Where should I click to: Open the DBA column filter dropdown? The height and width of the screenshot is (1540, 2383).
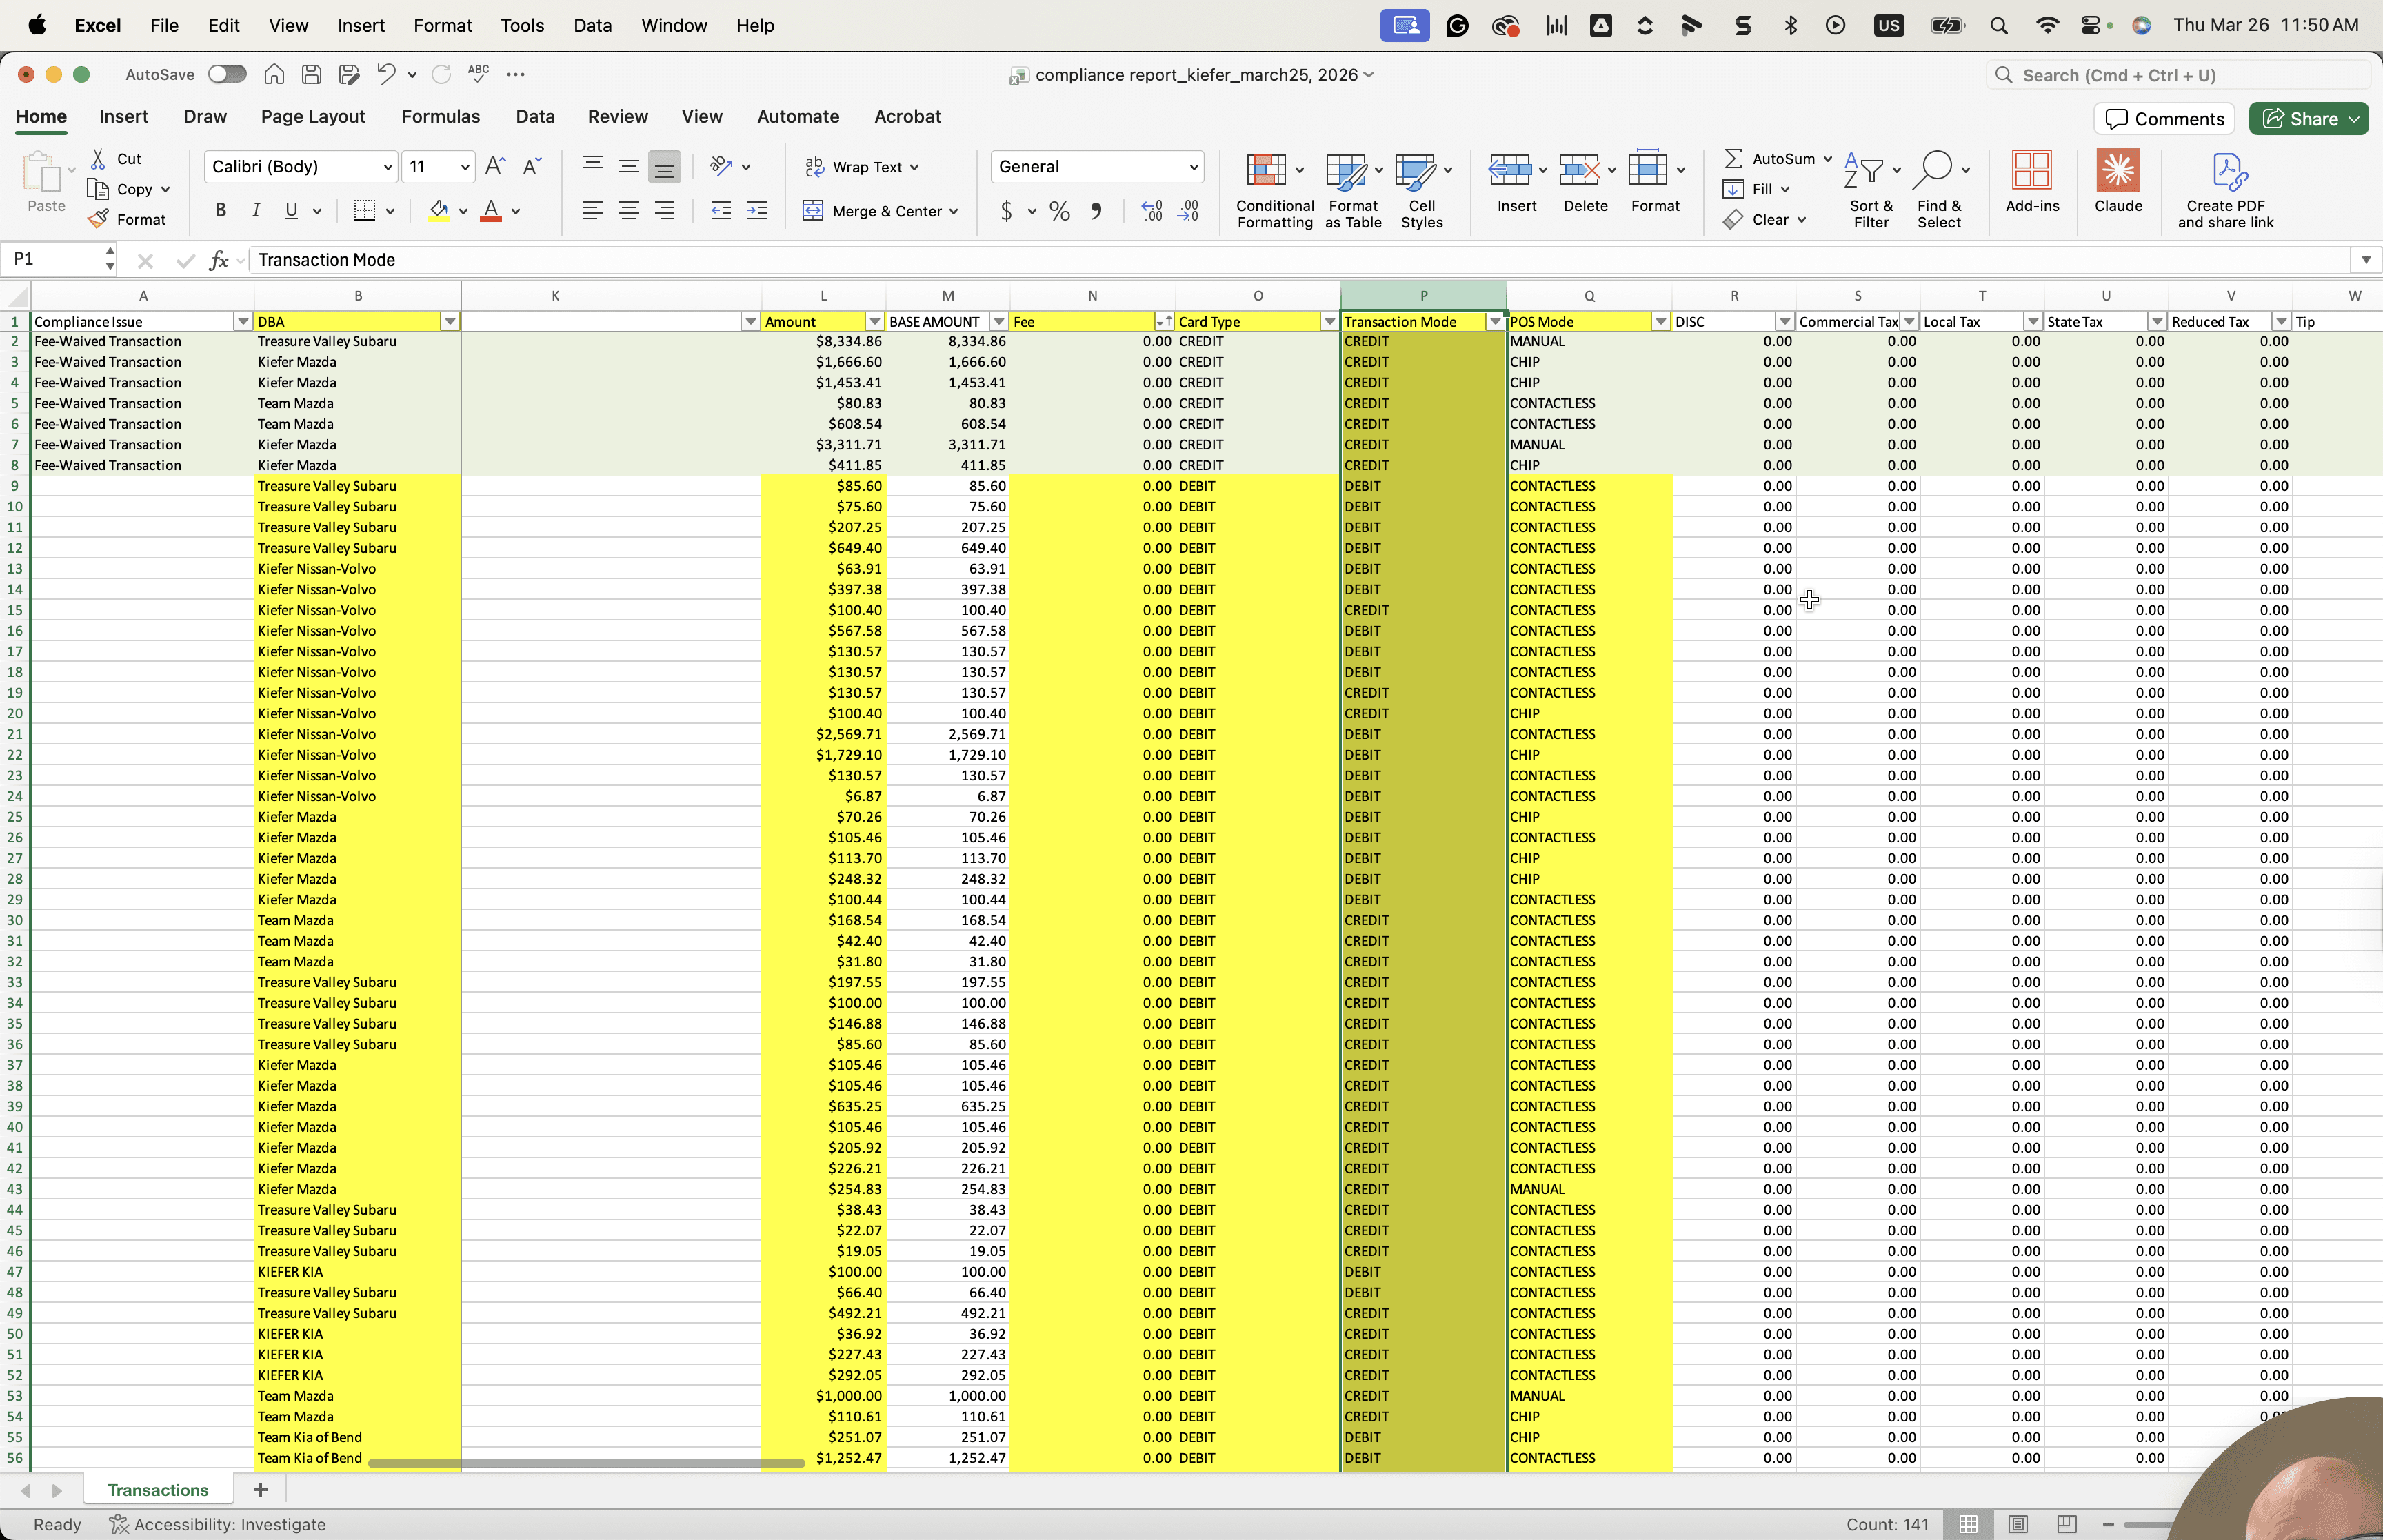click(450, 322)
